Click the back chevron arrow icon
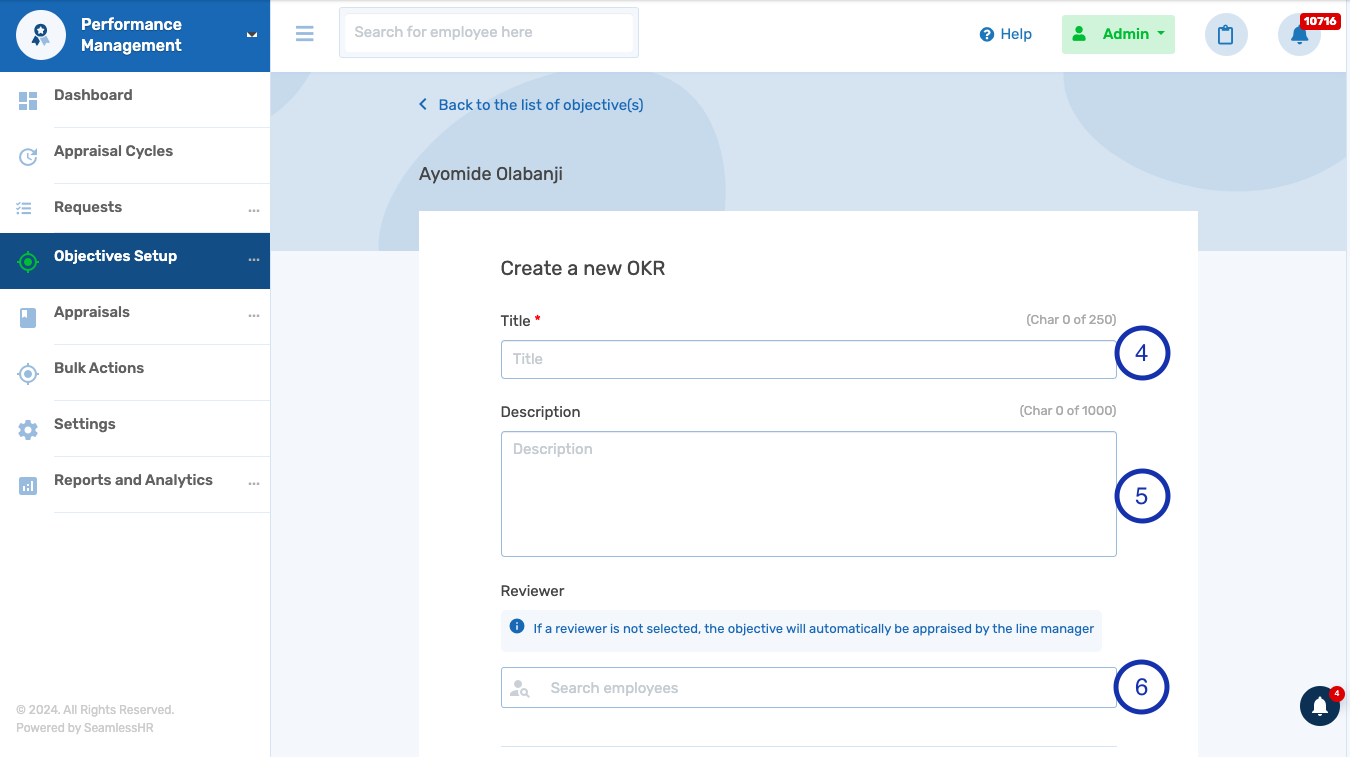 click(x=423, y=104)
